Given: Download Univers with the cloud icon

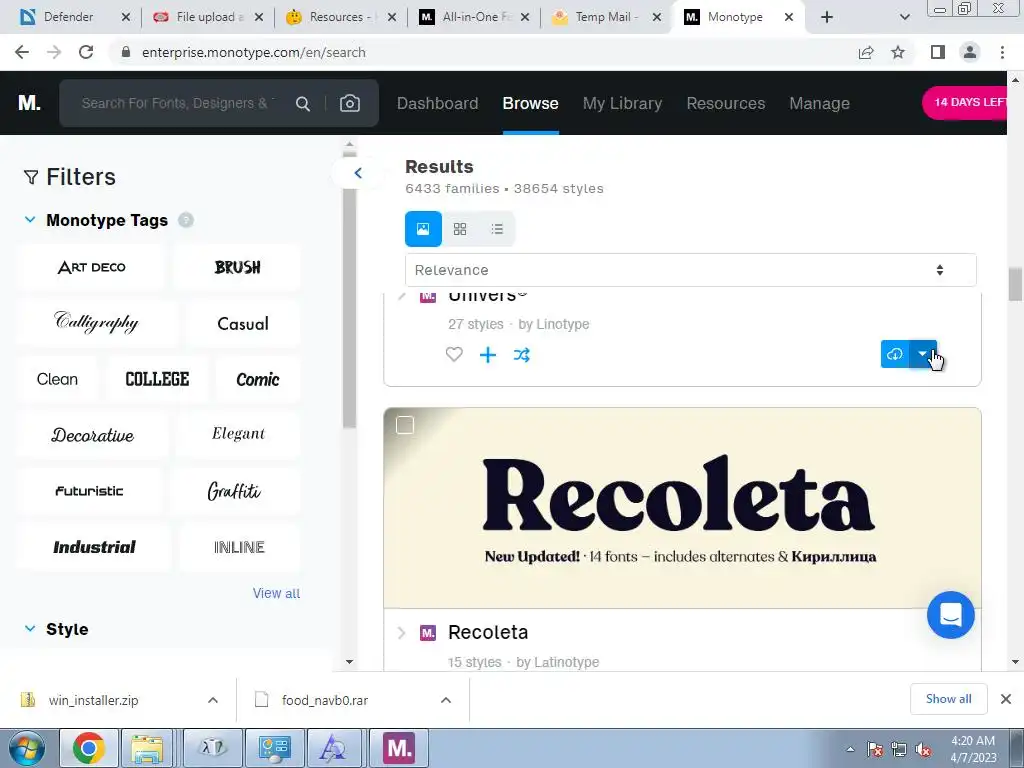Looking at the screenshot, I should tap(895, 354).
